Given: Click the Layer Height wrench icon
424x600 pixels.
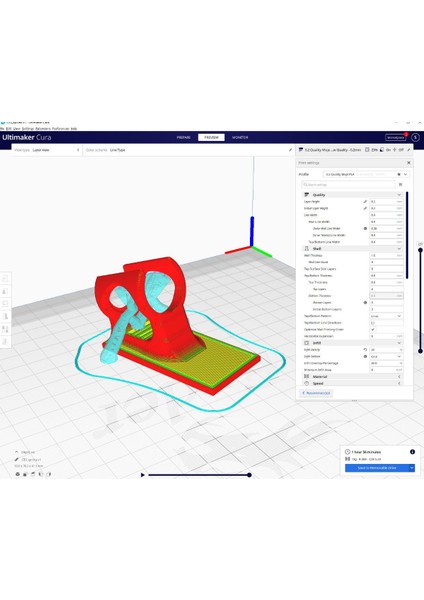Looking at the screenshot, I should click(365, 202).
